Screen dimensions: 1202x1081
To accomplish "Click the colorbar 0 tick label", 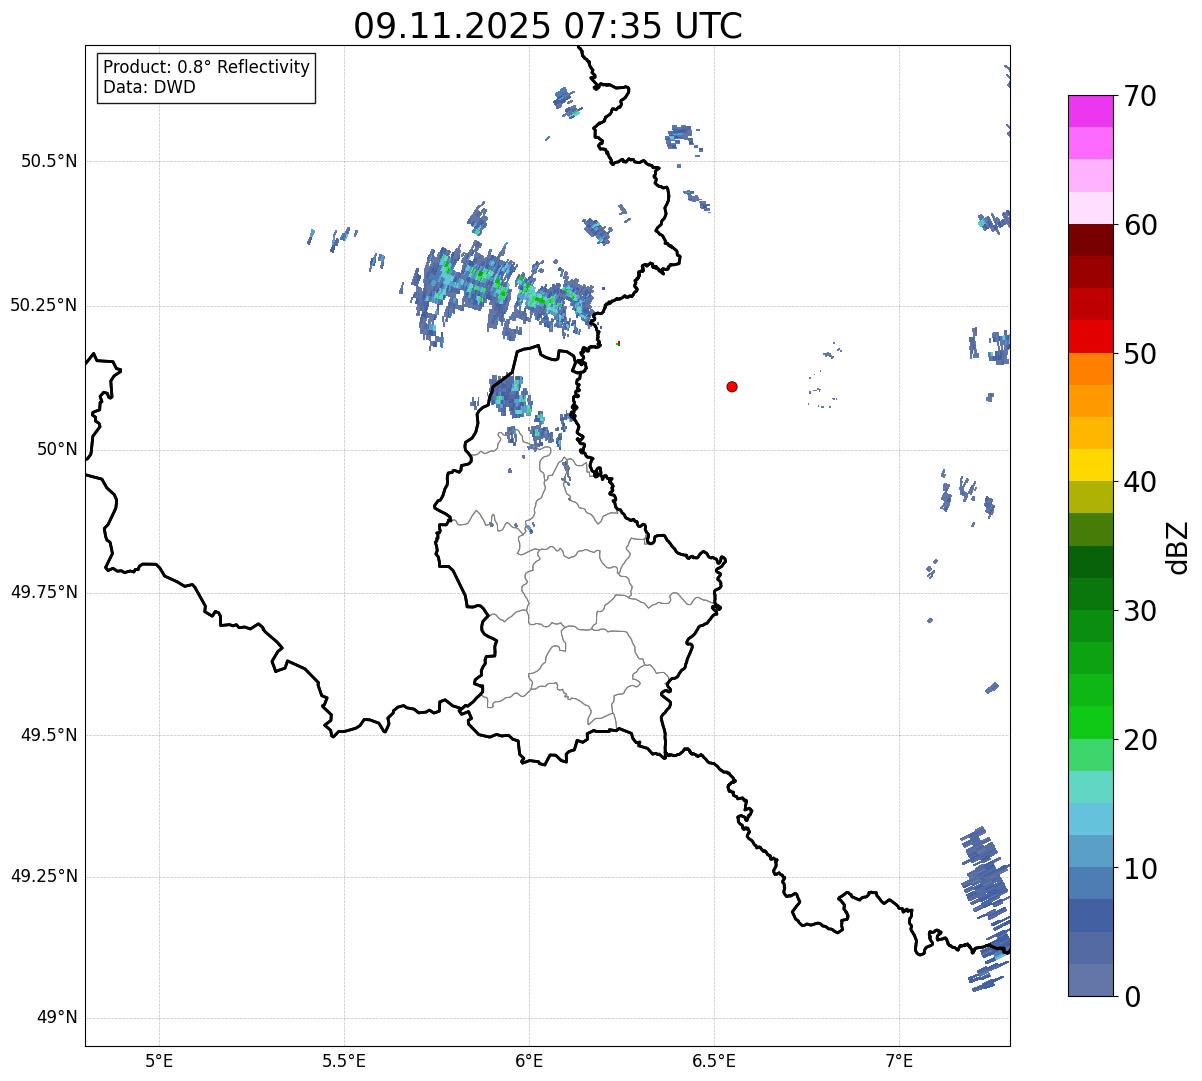I will [1131, 997].
